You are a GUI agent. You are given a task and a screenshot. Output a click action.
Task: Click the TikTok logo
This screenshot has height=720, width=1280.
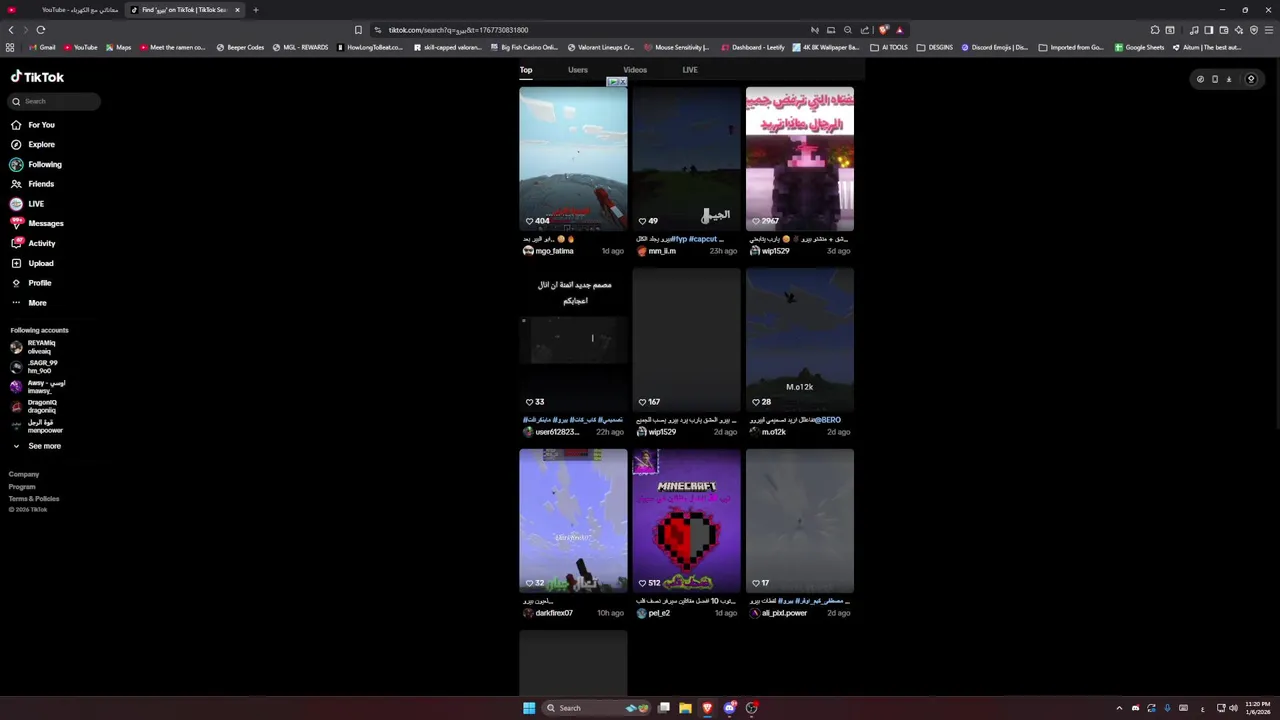point(37,77)
